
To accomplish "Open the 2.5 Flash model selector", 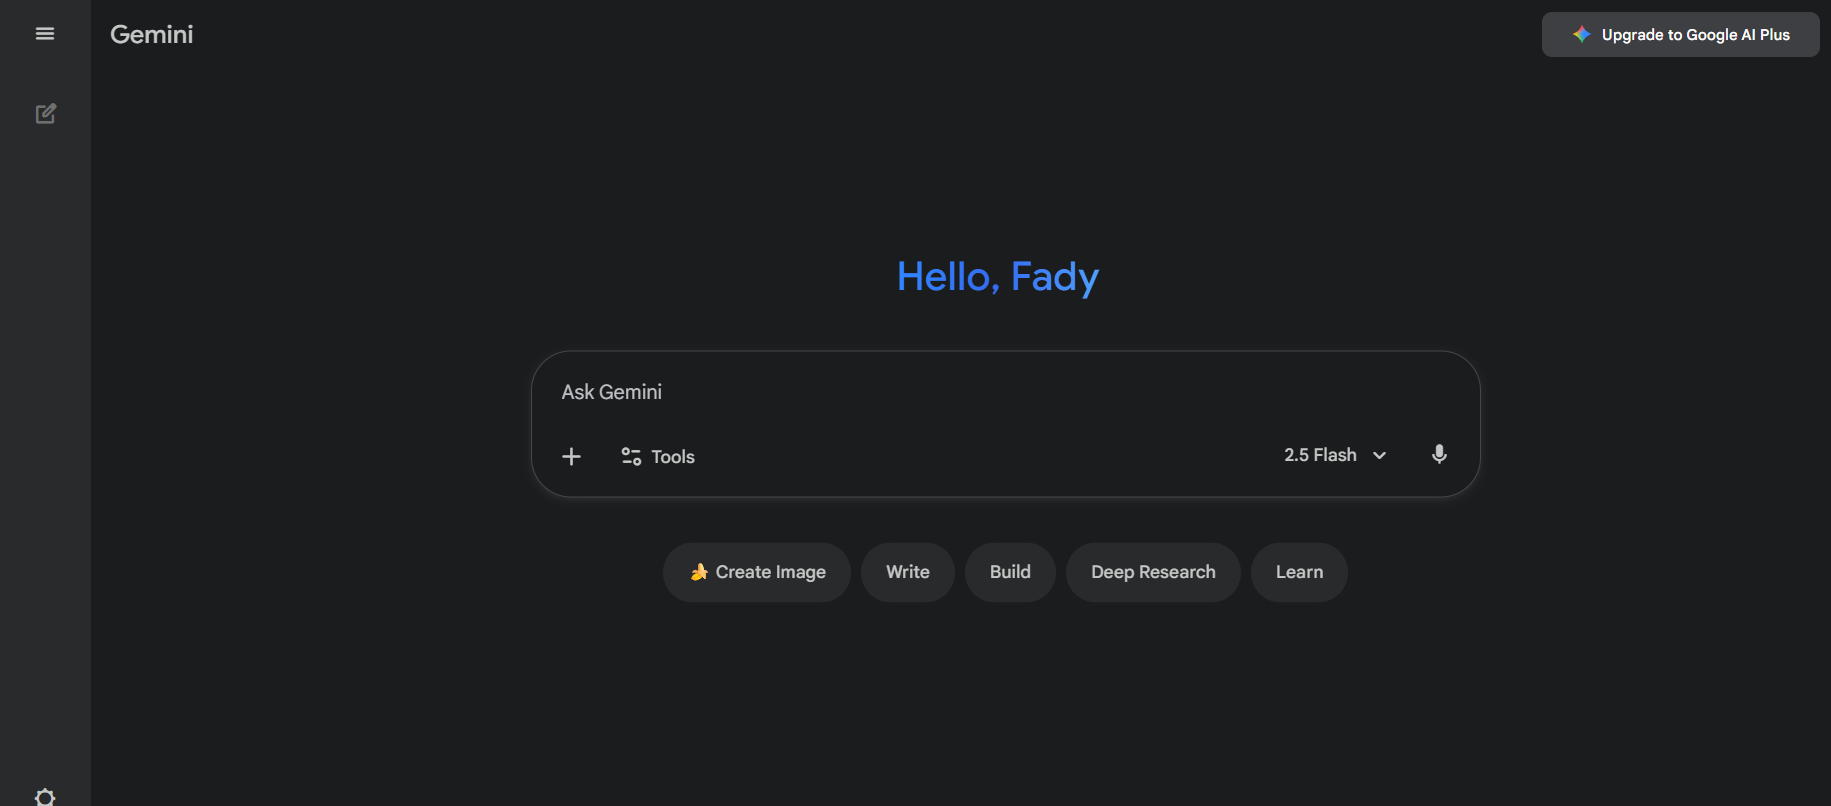I will pos(1321,455).
